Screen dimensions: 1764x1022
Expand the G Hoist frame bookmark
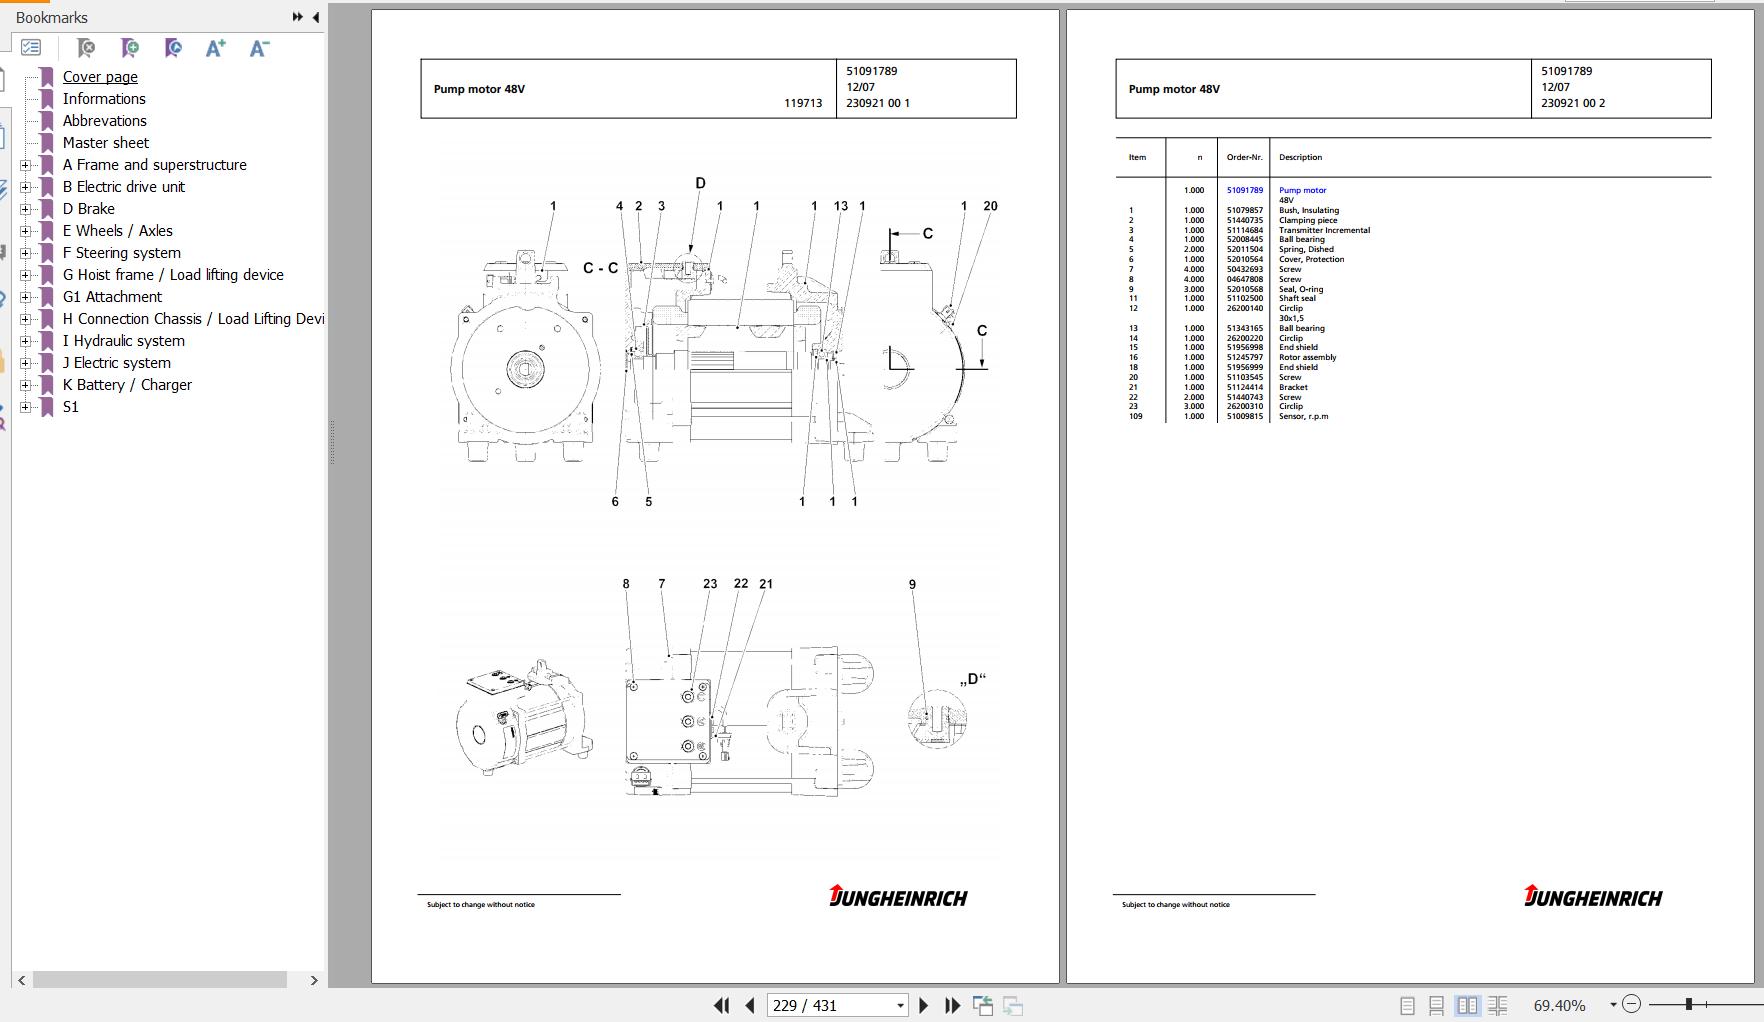tap(26, 275)
